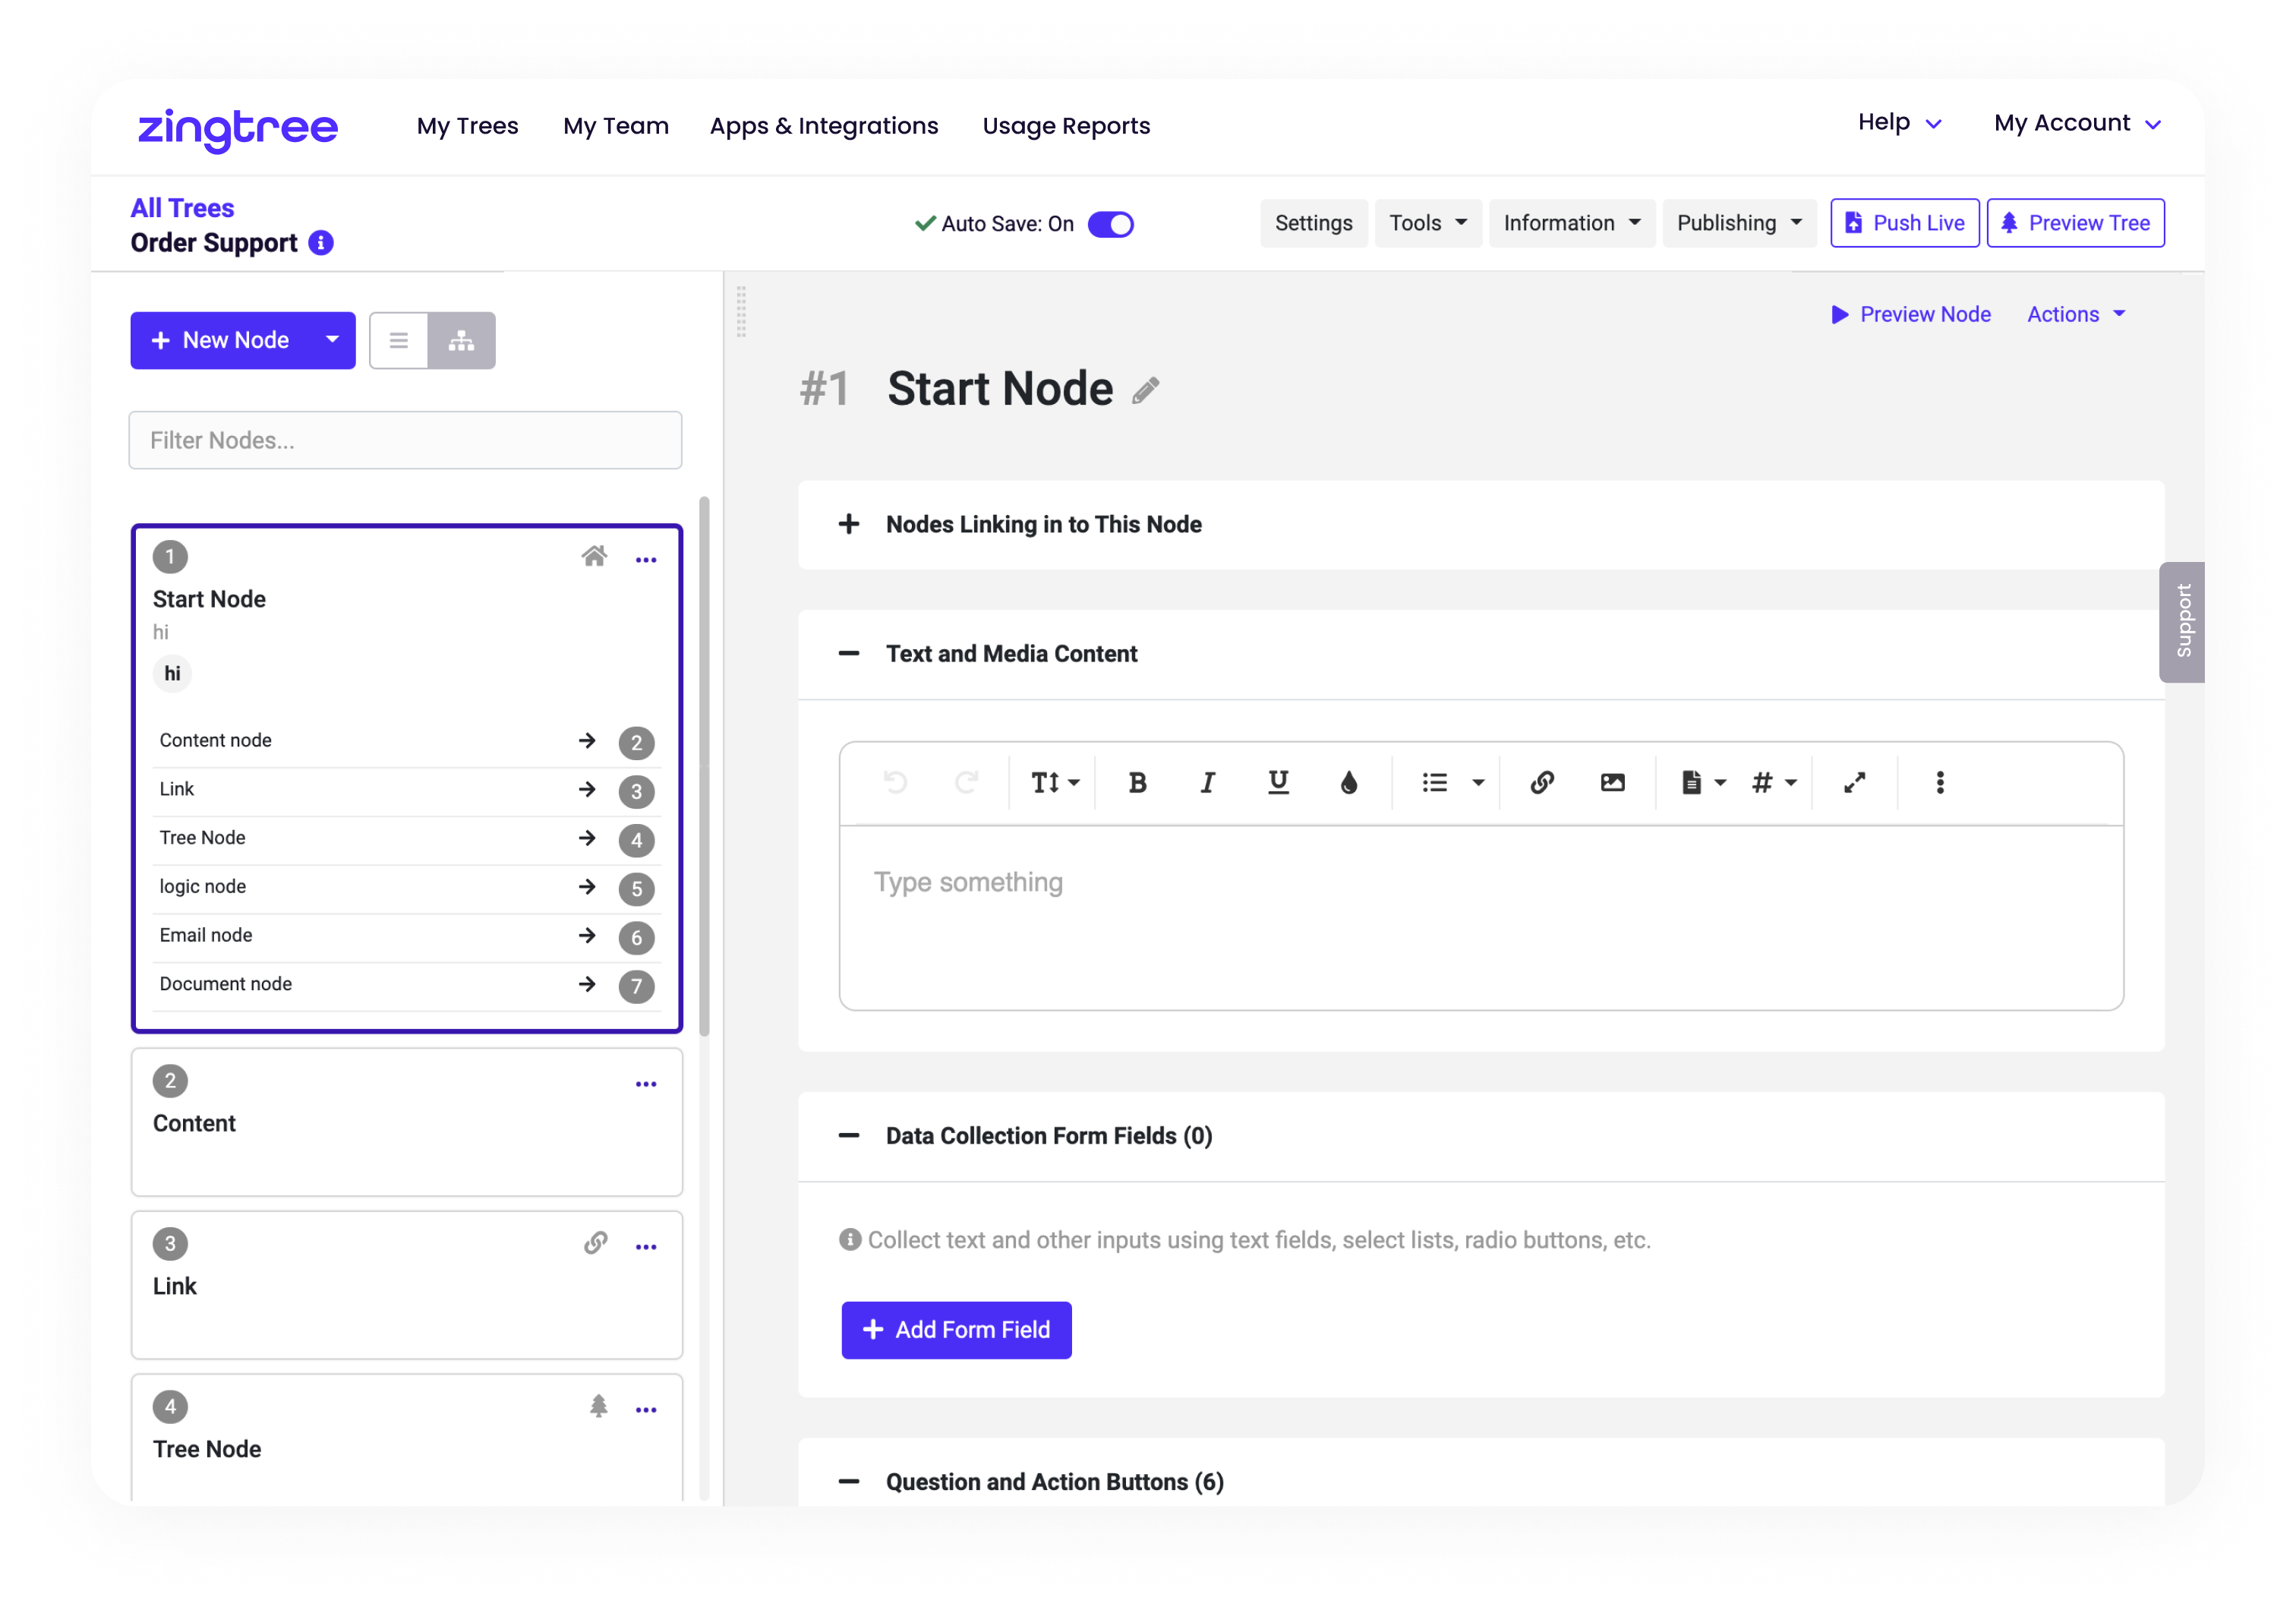Insert a link using the chain icon
This screenshot has height=1610, width=2296.
pyautogui.click(x=1542, y=783)
